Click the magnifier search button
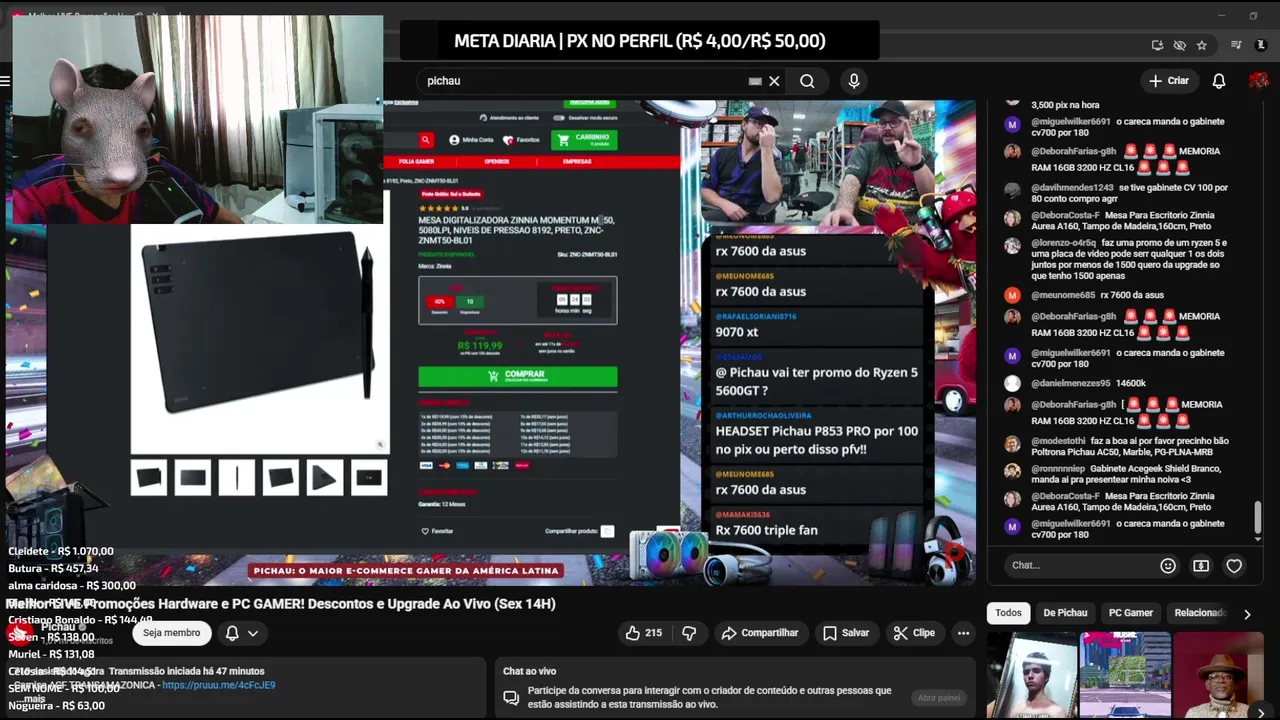1280x720 pixels. click(x=807, y=81)
